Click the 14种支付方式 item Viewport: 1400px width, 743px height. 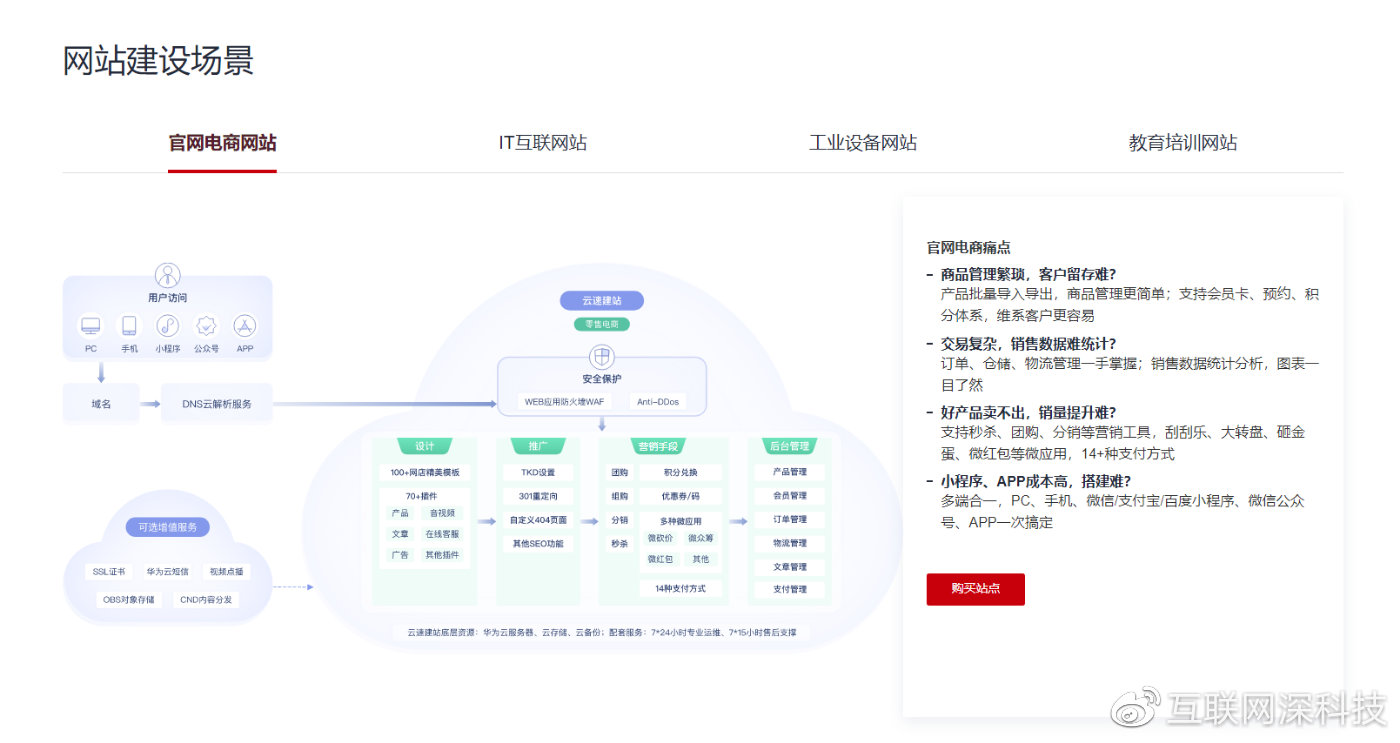pyautogui.click(x=681, y=588)
